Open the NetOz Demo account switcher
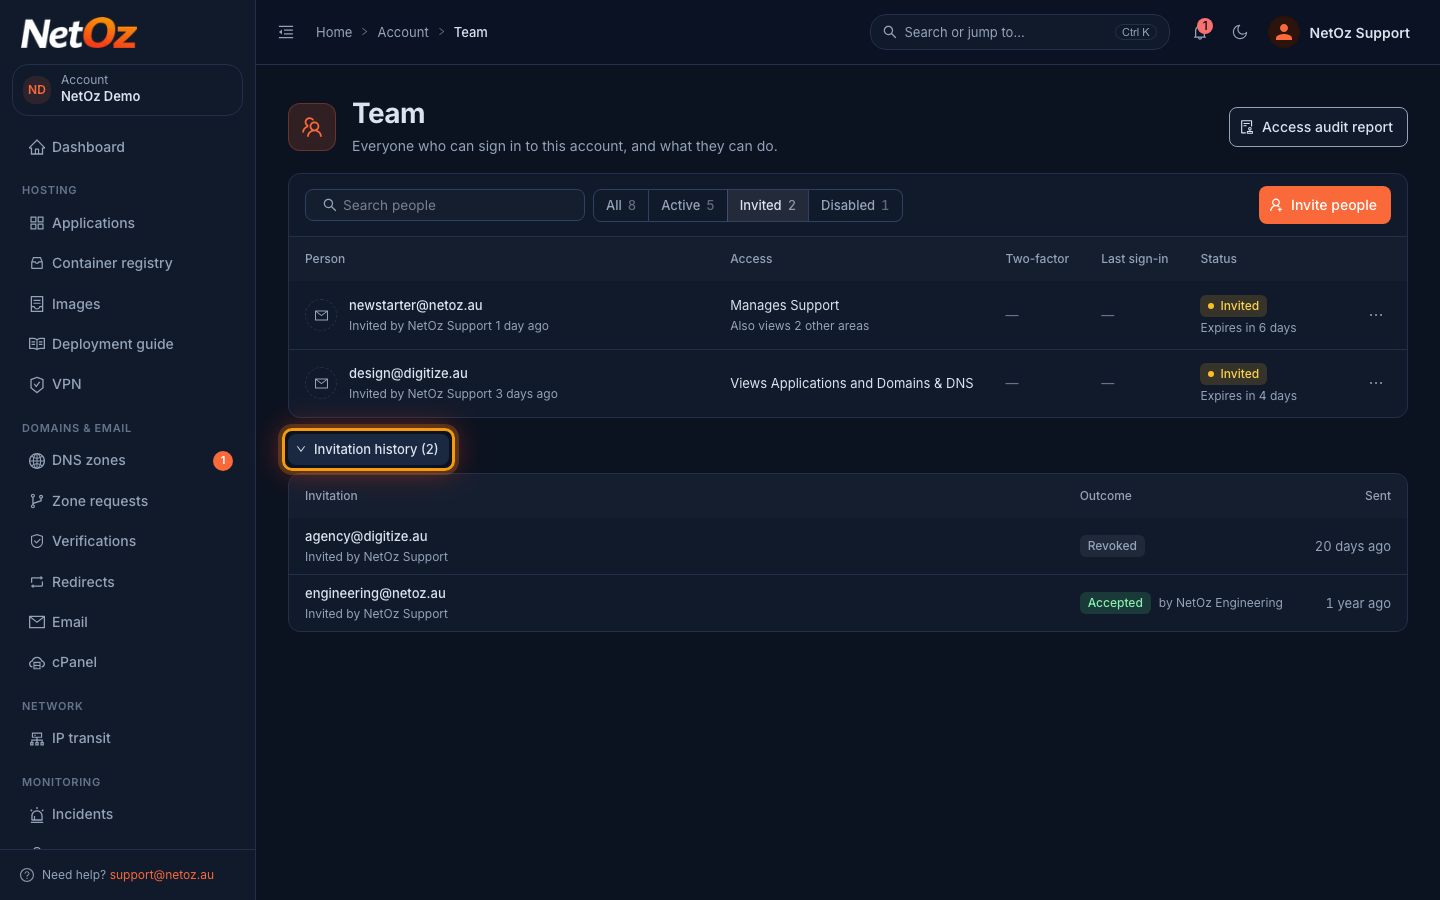This screenshot has height=900, width=1440. [x=127, y=89]
